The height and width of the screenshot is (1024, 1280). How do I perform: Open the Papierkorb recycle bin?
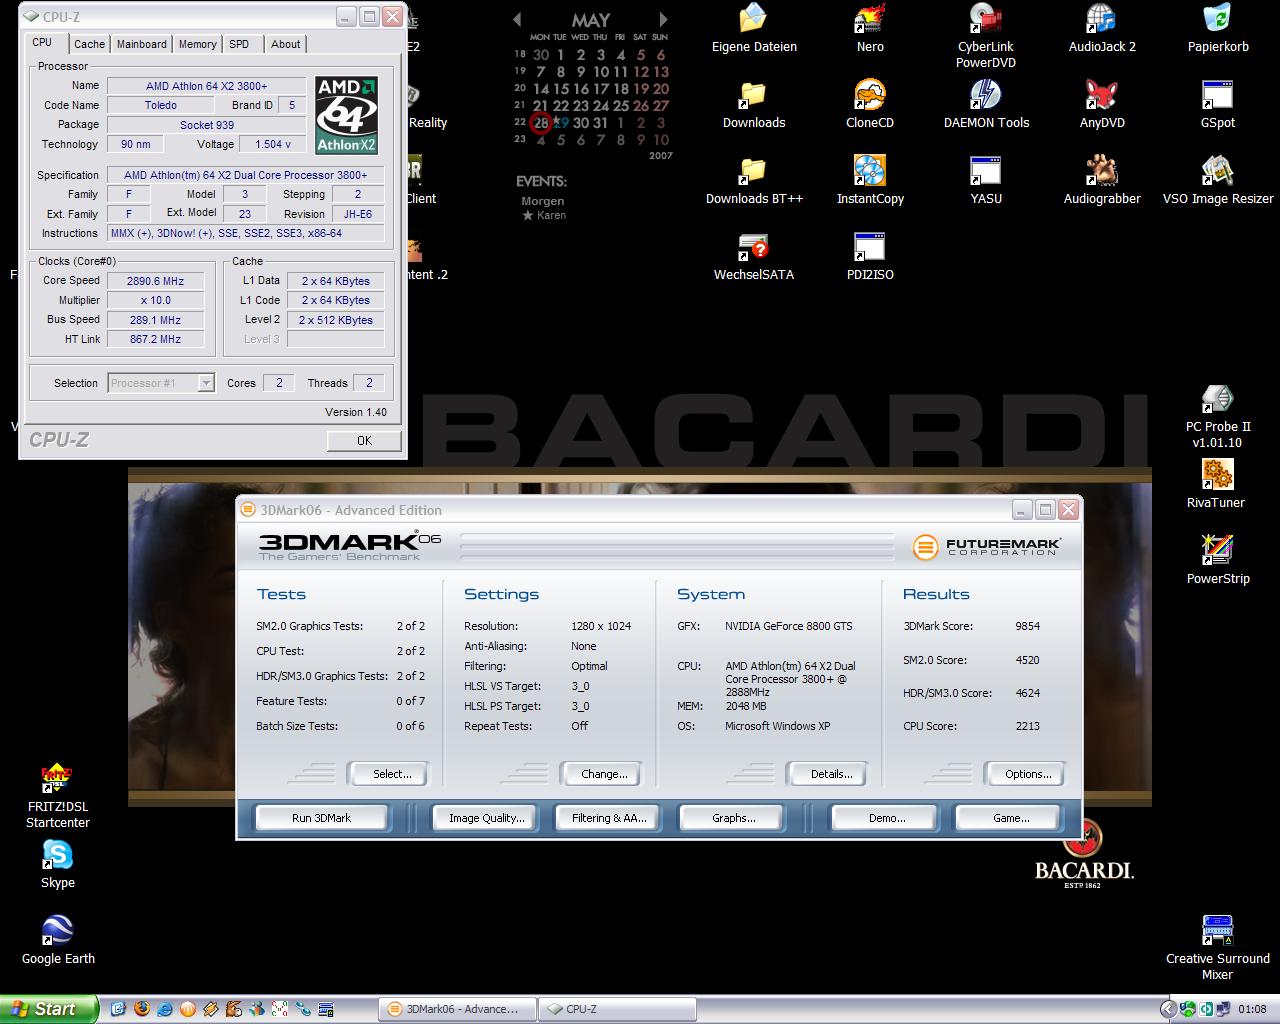point(1218,29)
